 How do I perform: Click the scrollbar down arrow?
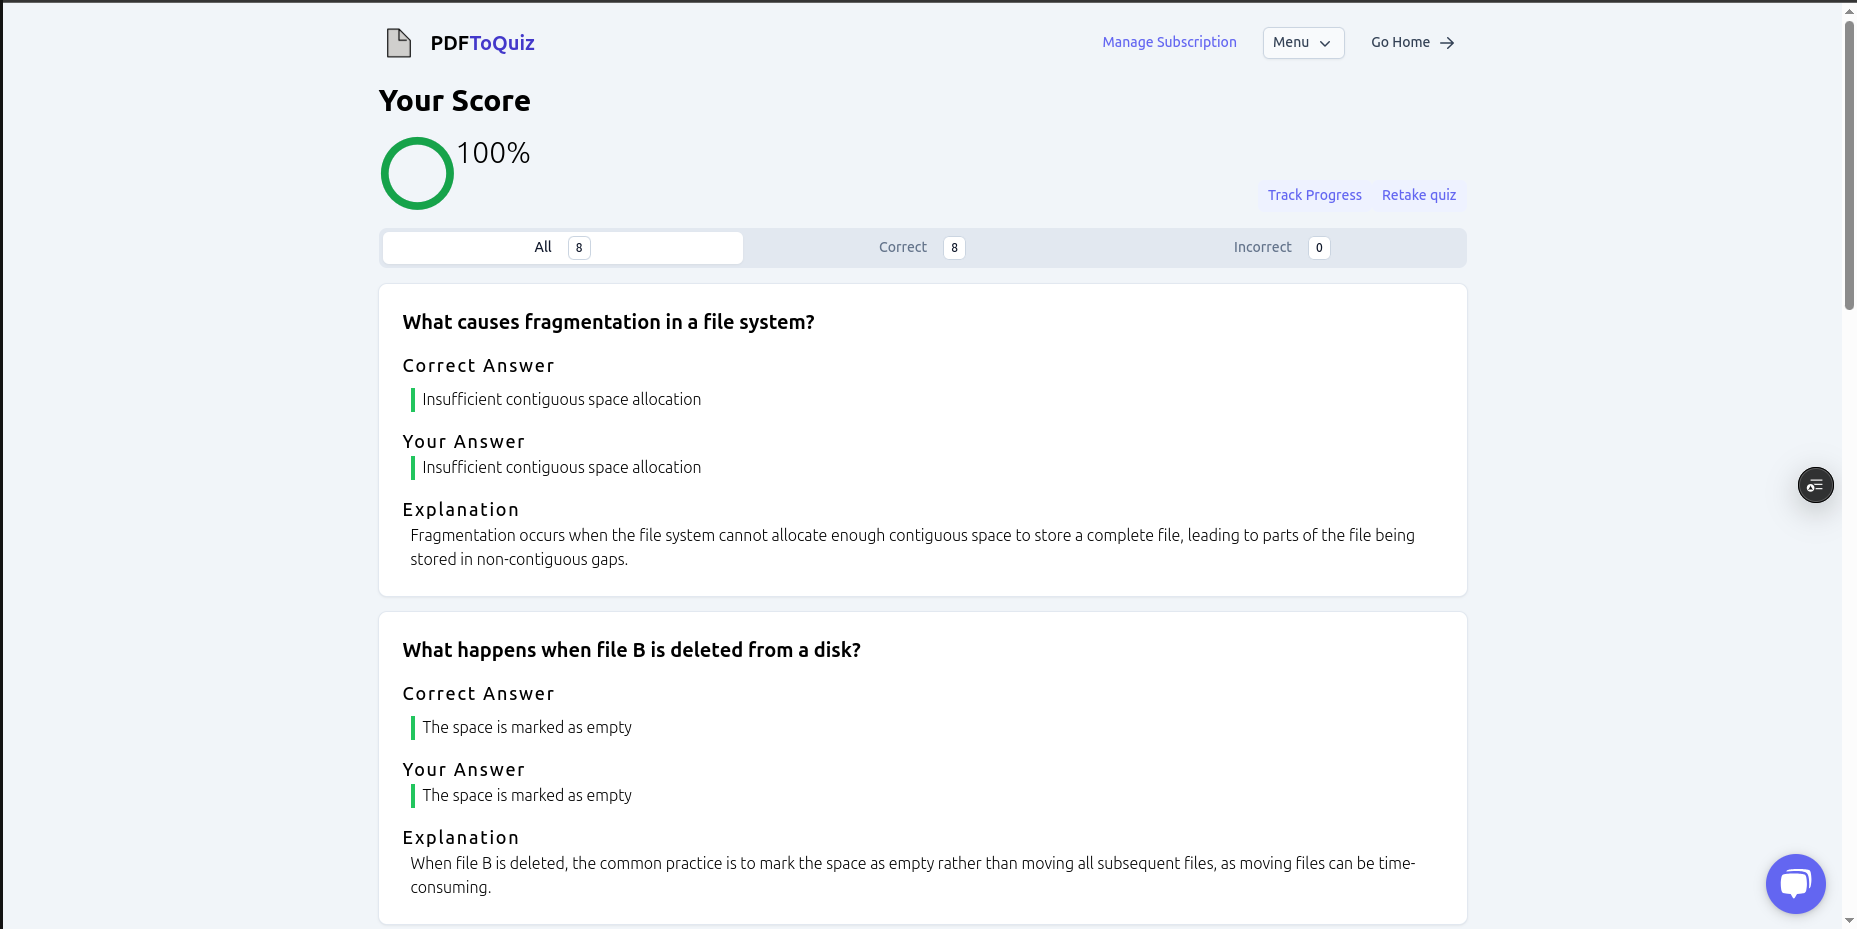(x=1849, y=920)
